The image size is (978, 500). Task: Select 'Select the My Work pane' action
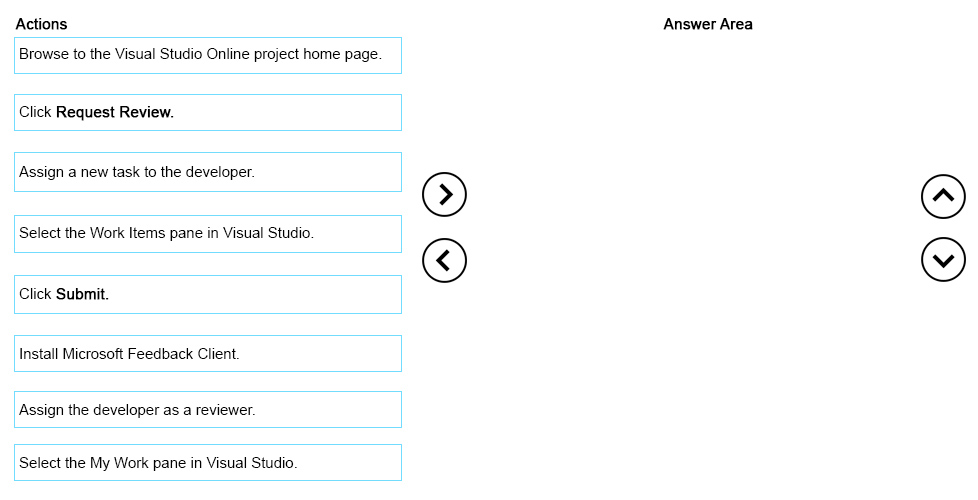tap(208, 463)
